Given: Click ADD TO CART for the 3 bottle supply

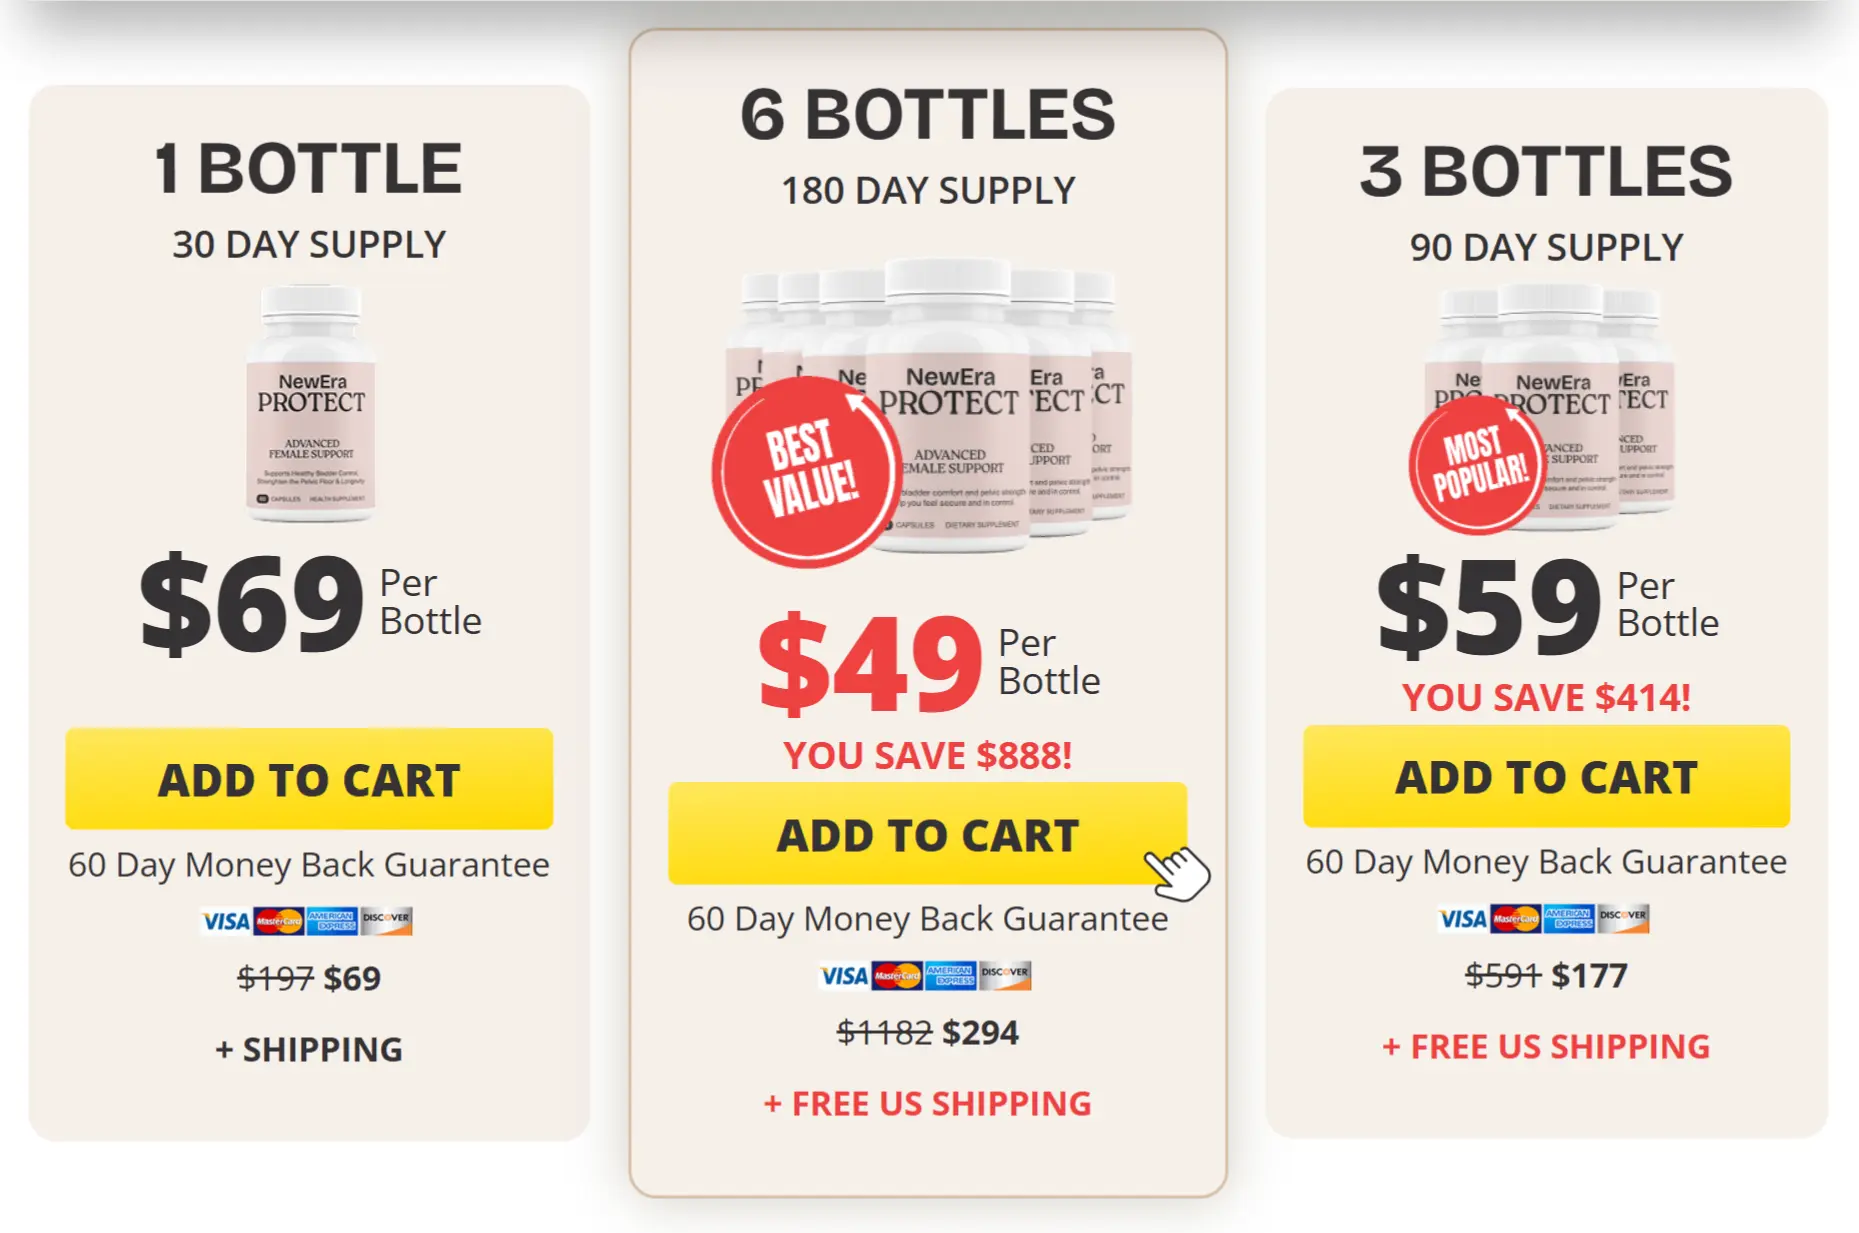Looking at the screenshot, I should pyautogui.click(x=1549, y=778).
